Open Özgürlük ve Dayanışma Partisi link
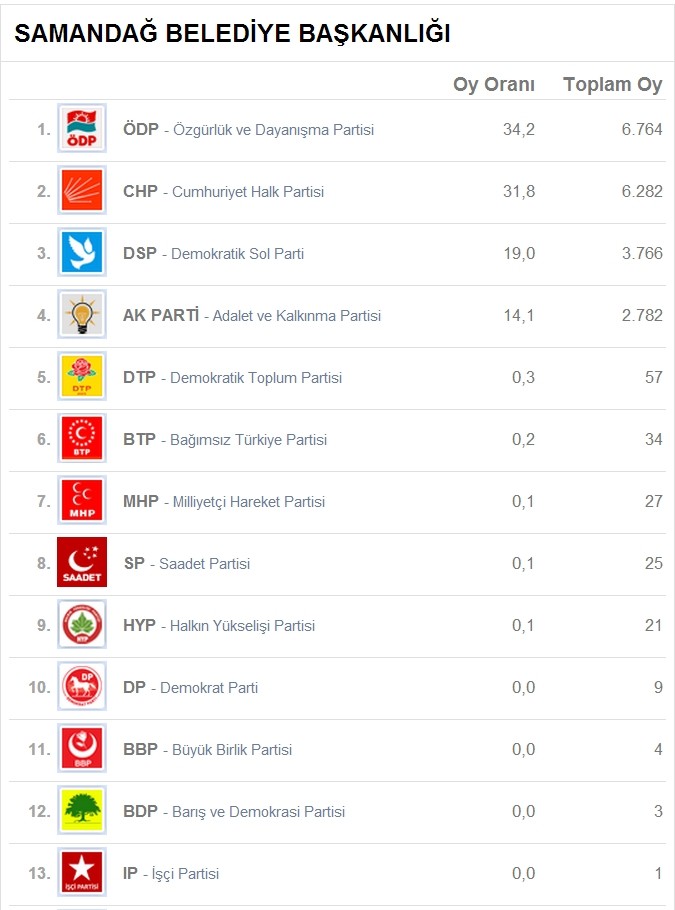This screenshot has width=675, height=910. point(273,130)
